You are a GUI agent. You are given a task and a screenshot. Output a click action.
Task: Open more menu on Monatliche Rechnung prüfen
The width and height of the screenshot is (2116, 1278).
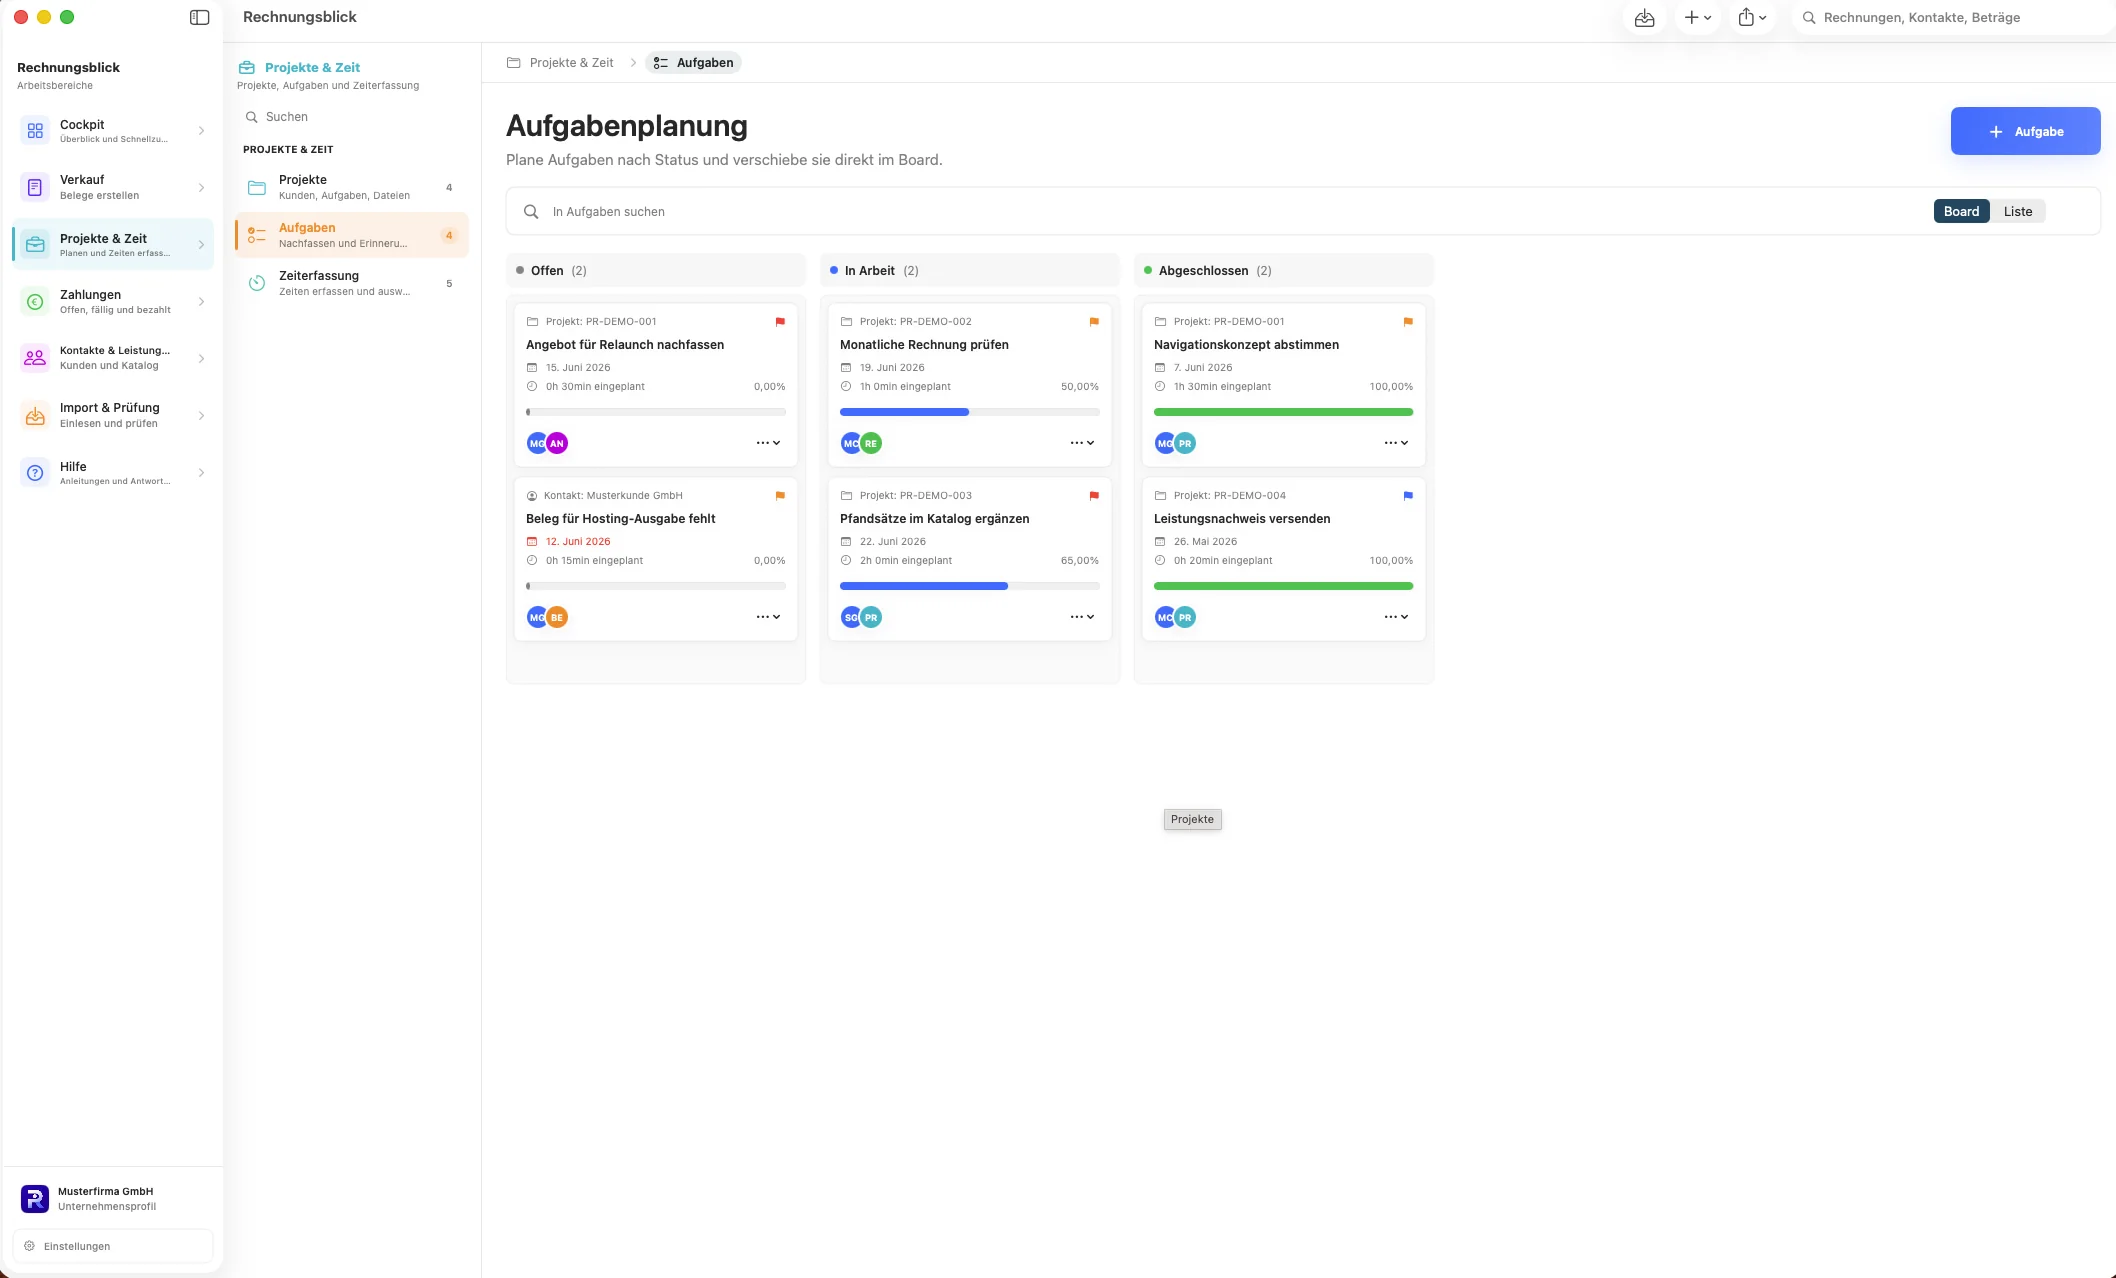[1082, 443]
